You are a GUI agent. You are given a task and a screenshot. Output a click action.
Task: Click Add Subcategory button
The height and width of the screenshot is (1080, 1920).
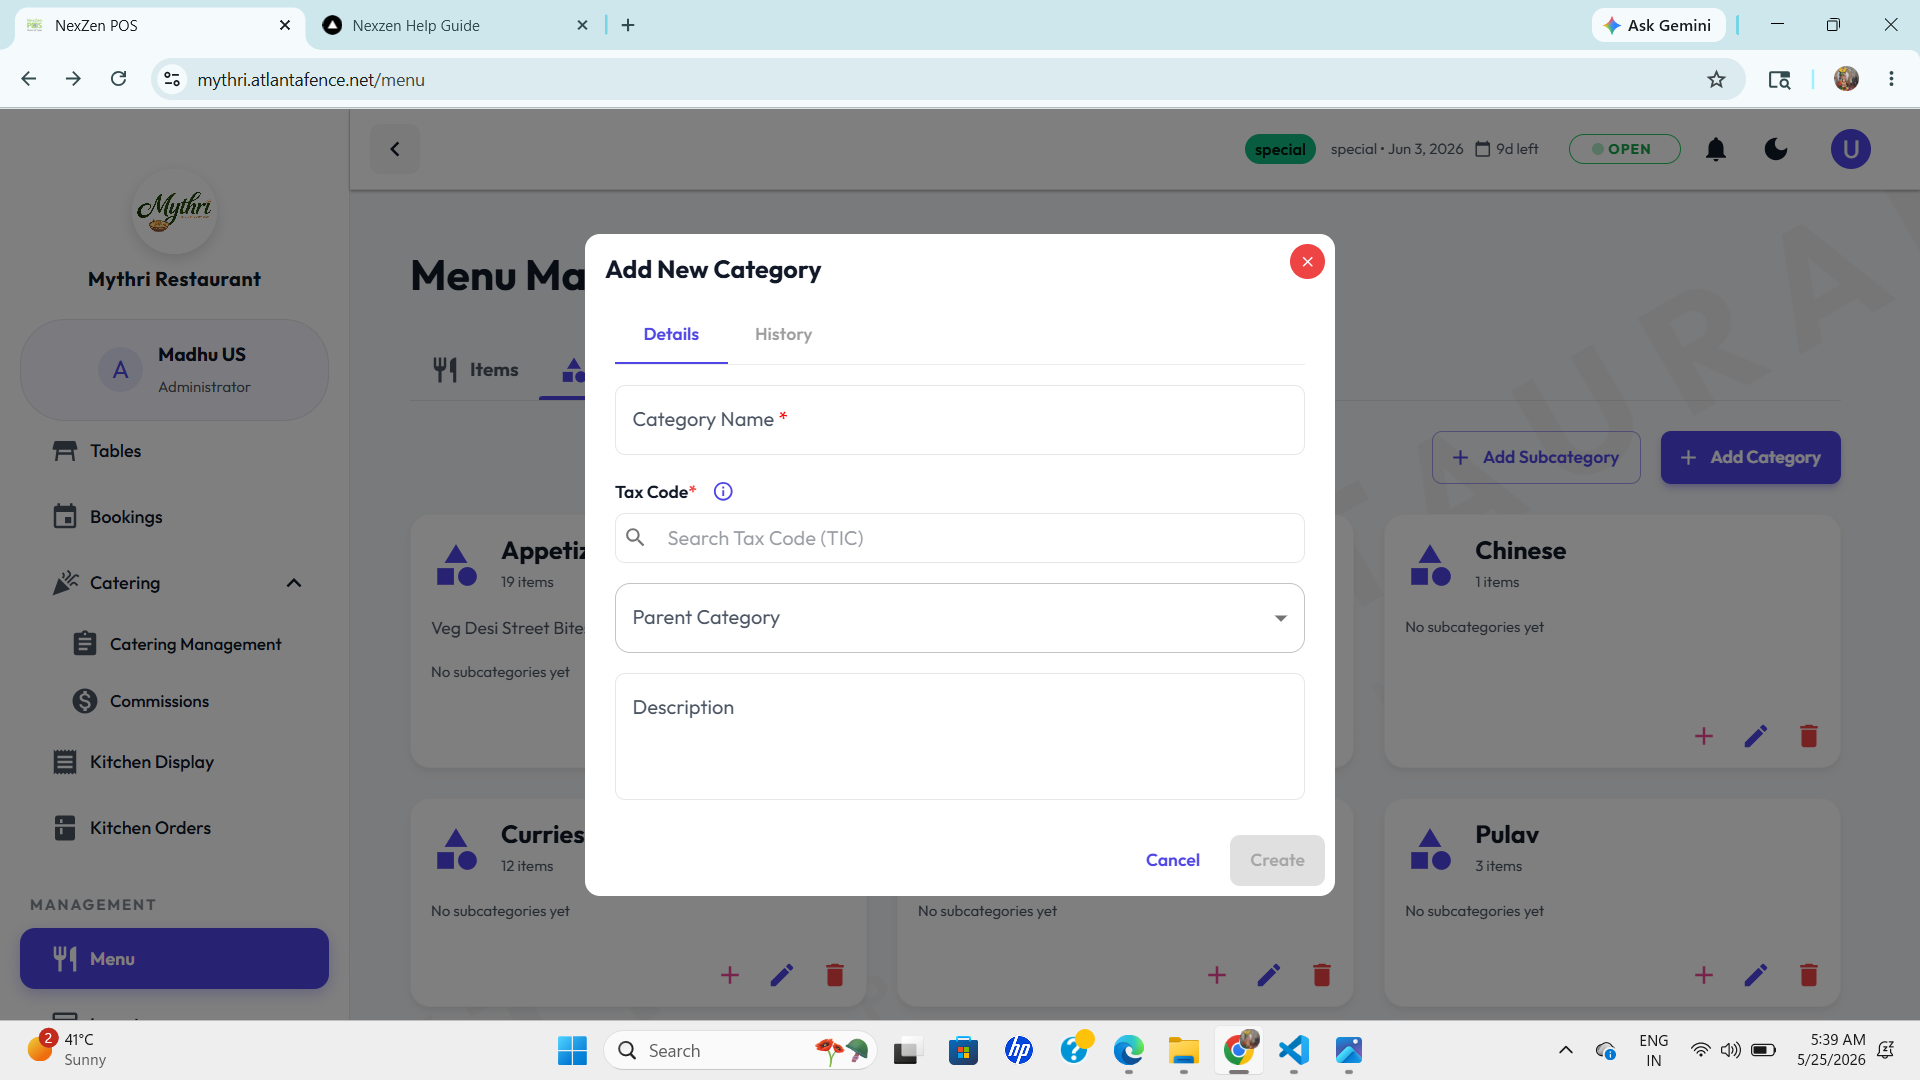1536,458
